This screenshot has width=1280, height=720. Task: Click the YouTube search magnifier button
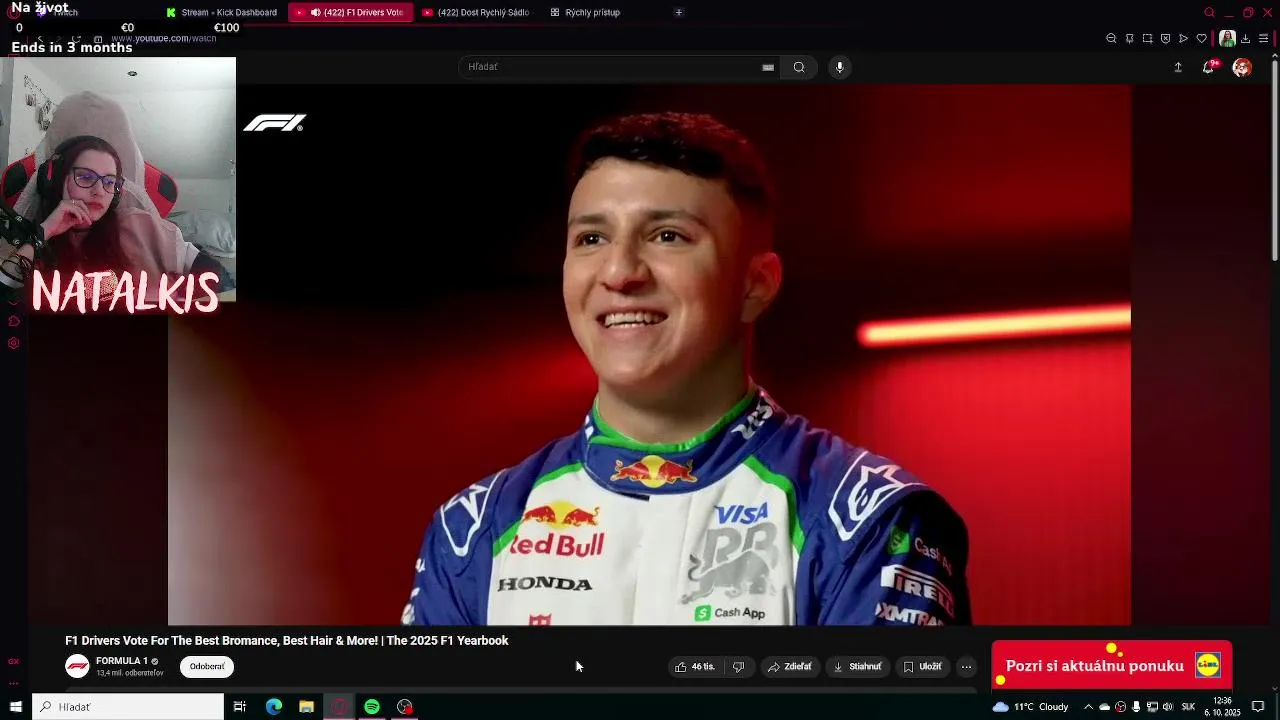[799, 67]
